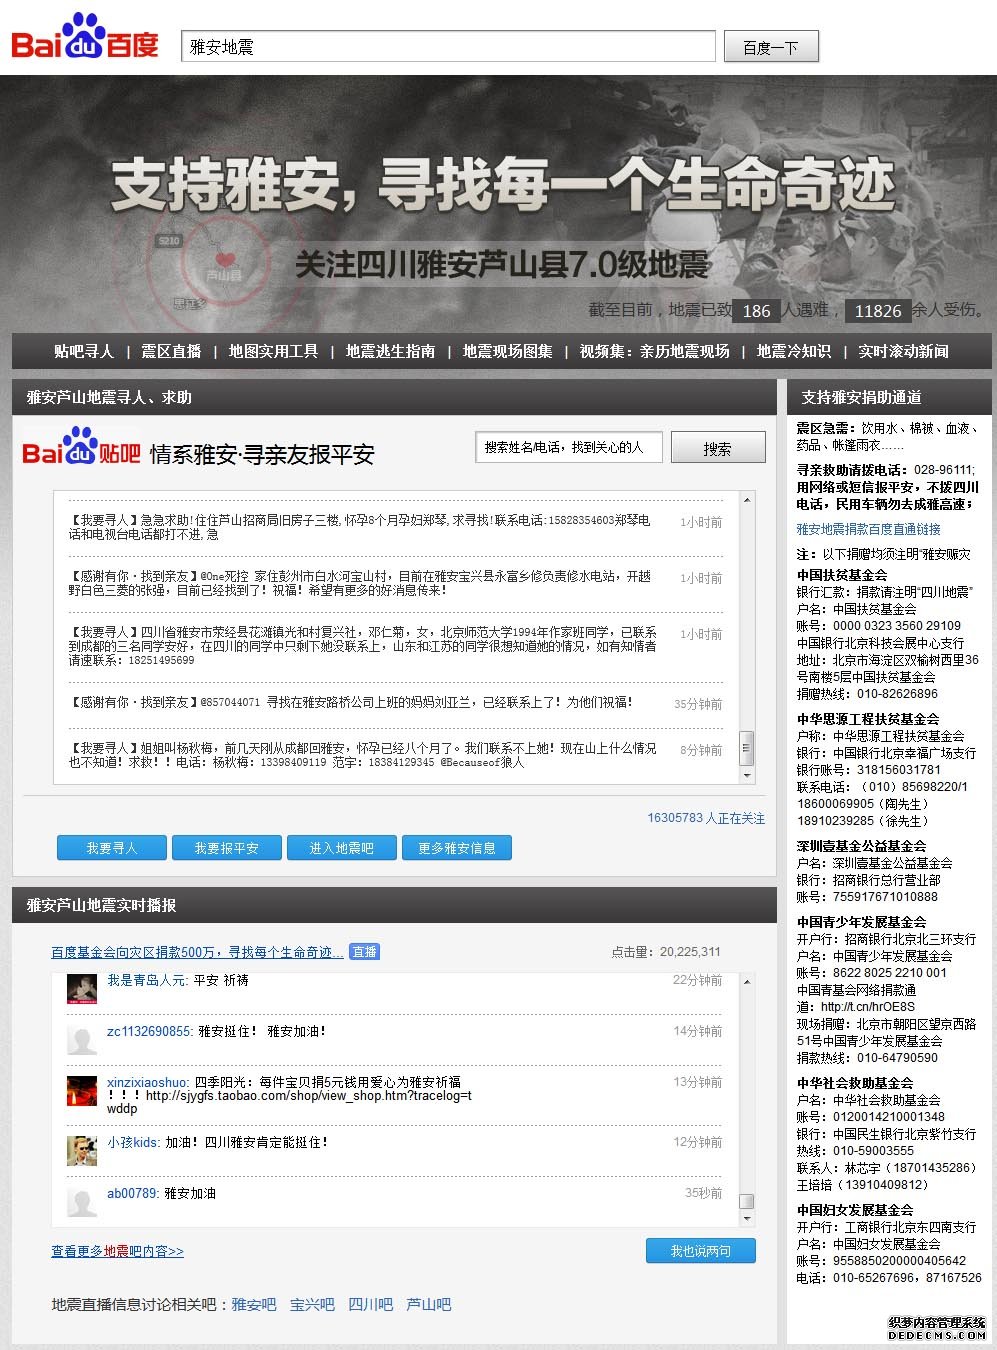Screen dimensions: 997x1350
Task: Click the death toll figure 186
Action: point(757,311)
